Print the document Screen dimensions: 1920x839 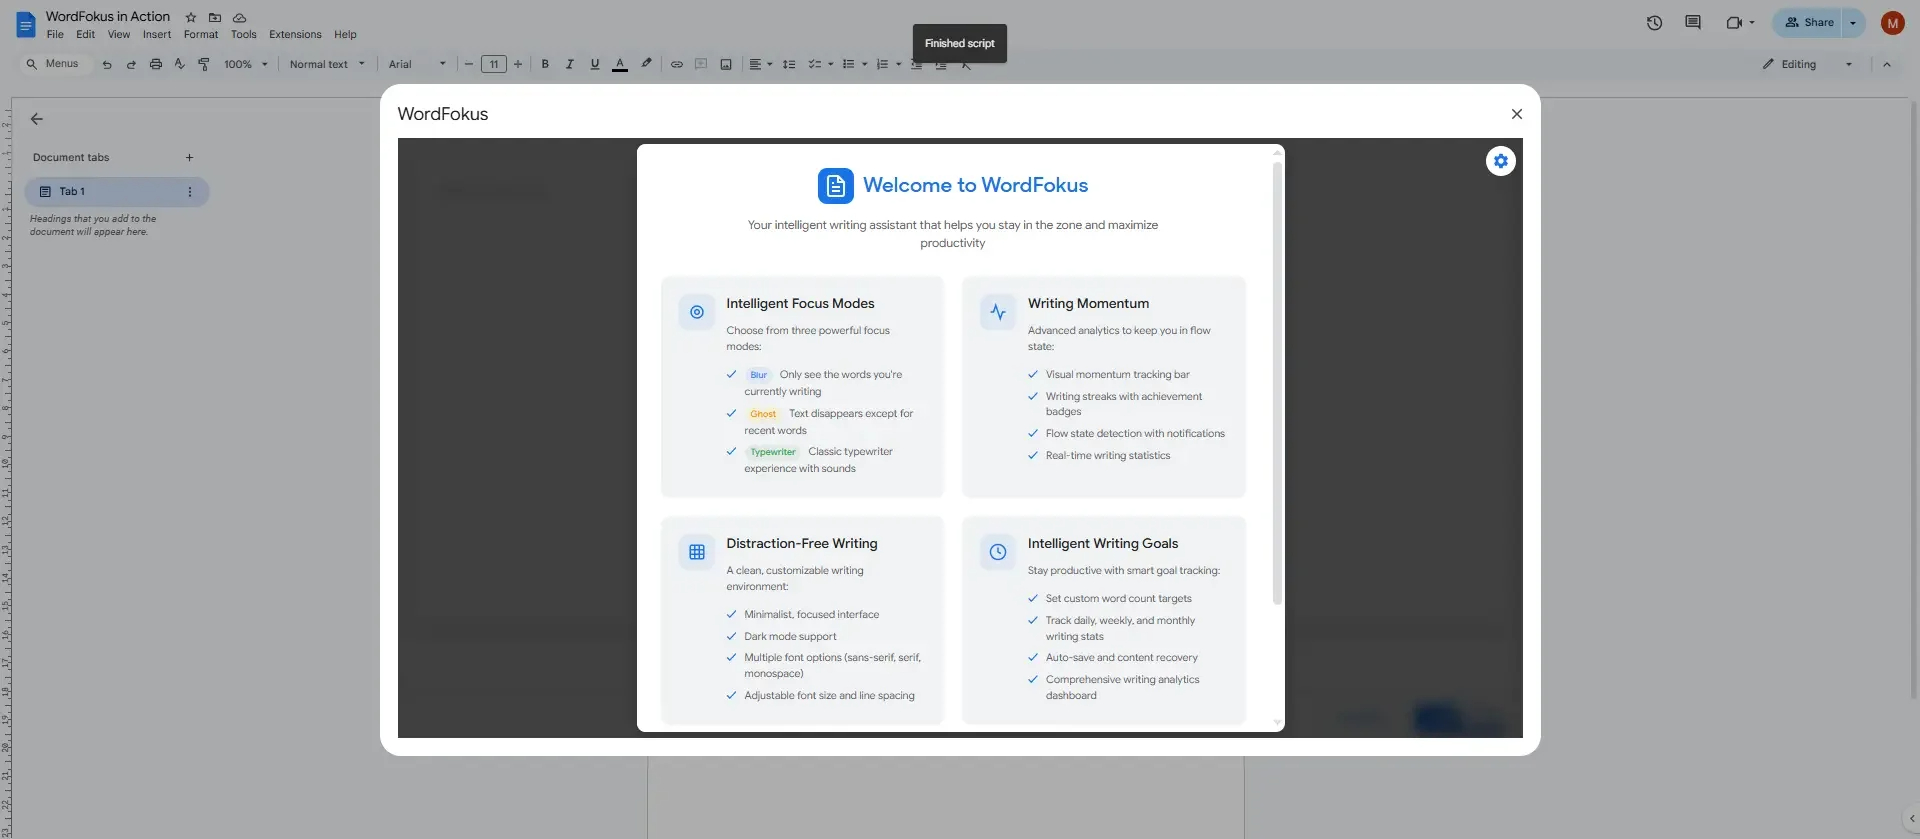pyautogui.click(x=155, y=64)
